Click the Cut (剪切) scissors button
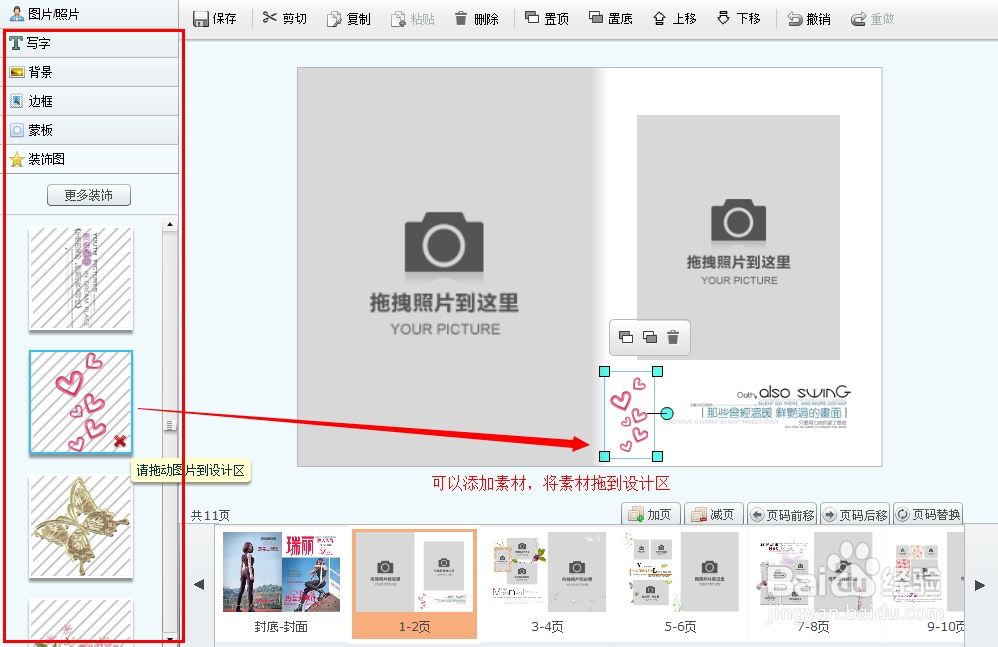This screenshot has width=998, height=647. (285, 19)
